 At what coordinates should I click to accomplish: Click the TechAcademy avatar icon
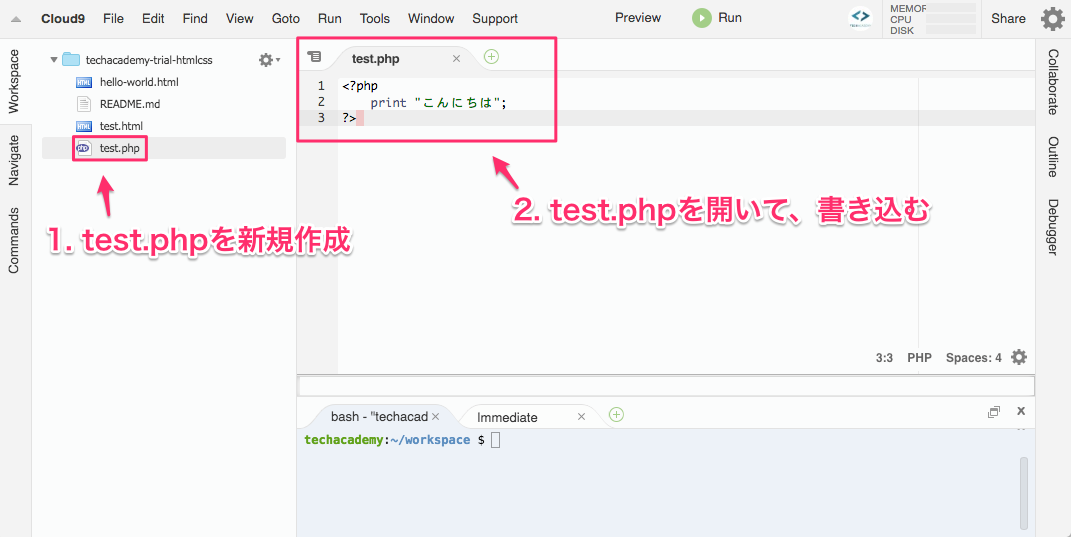(x=860, y=18)
